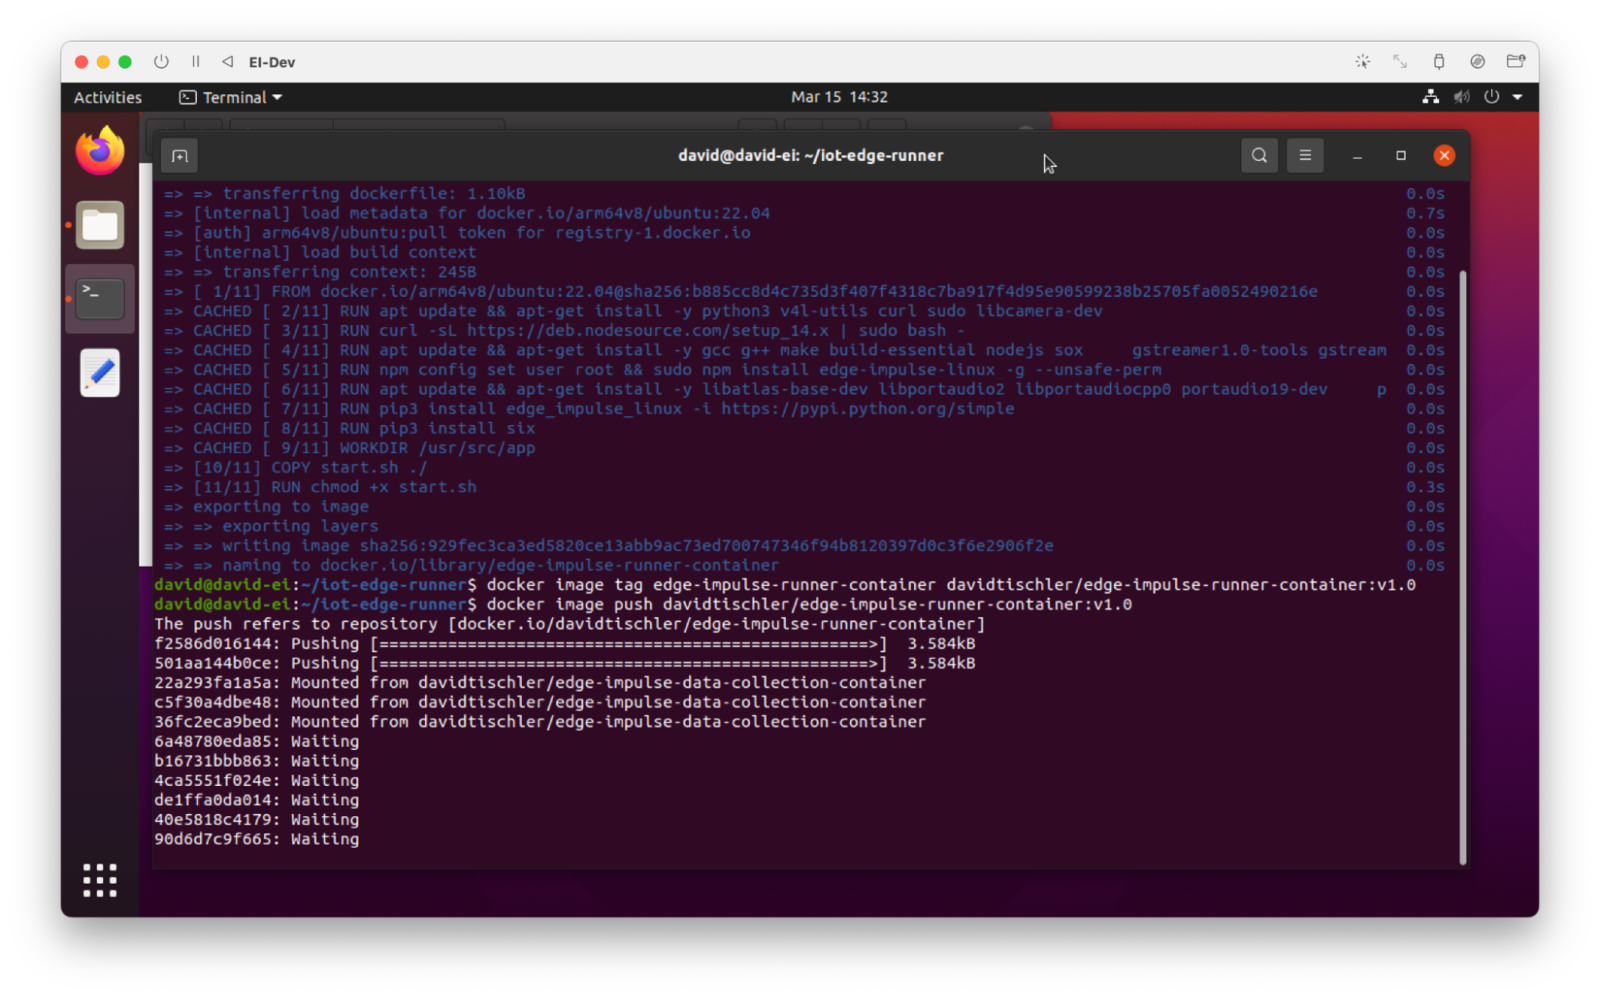This screenshot has height=998, width=1600.
Task: Open the Files app in dock
Action: 100,225
